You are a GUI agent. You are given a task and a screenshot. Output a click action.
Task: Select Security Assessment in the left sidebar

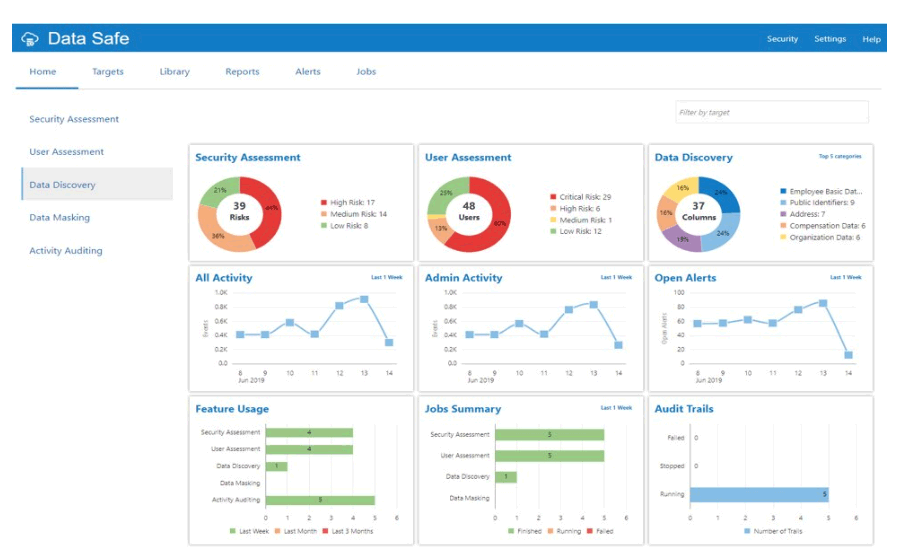74,119
